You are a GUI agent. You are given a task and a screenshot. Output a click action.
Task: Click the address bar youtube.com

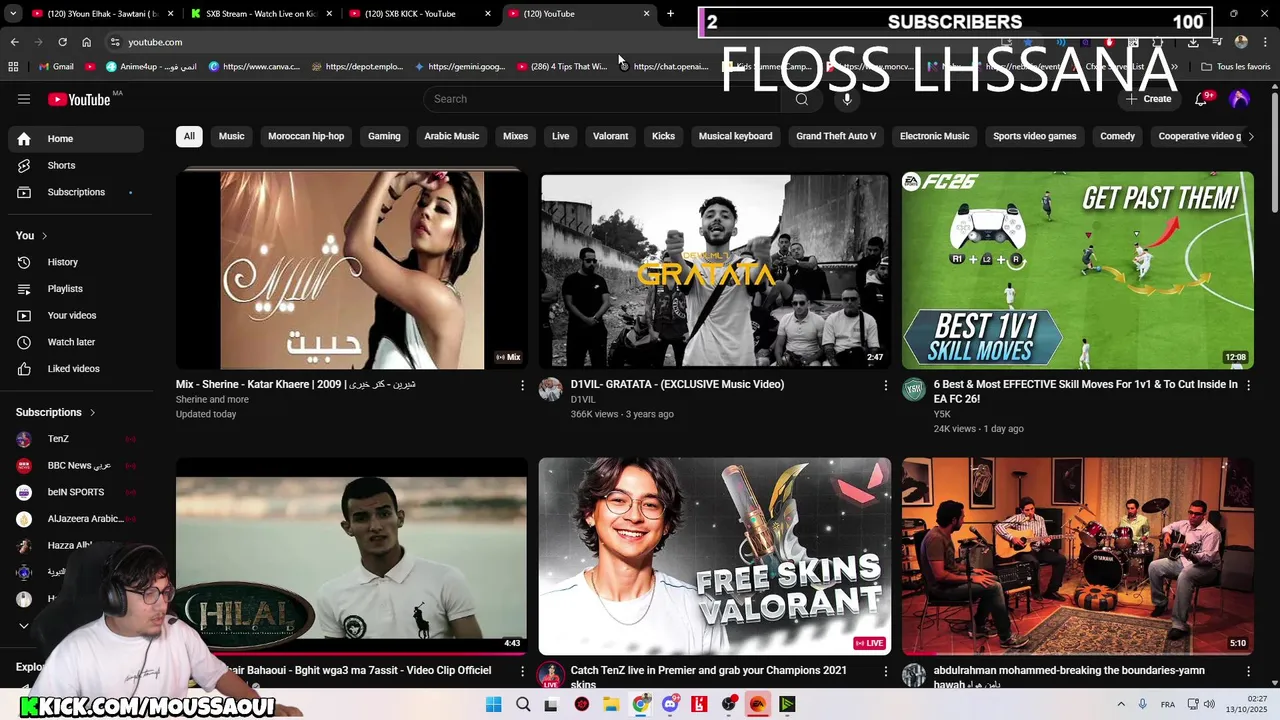155,42
